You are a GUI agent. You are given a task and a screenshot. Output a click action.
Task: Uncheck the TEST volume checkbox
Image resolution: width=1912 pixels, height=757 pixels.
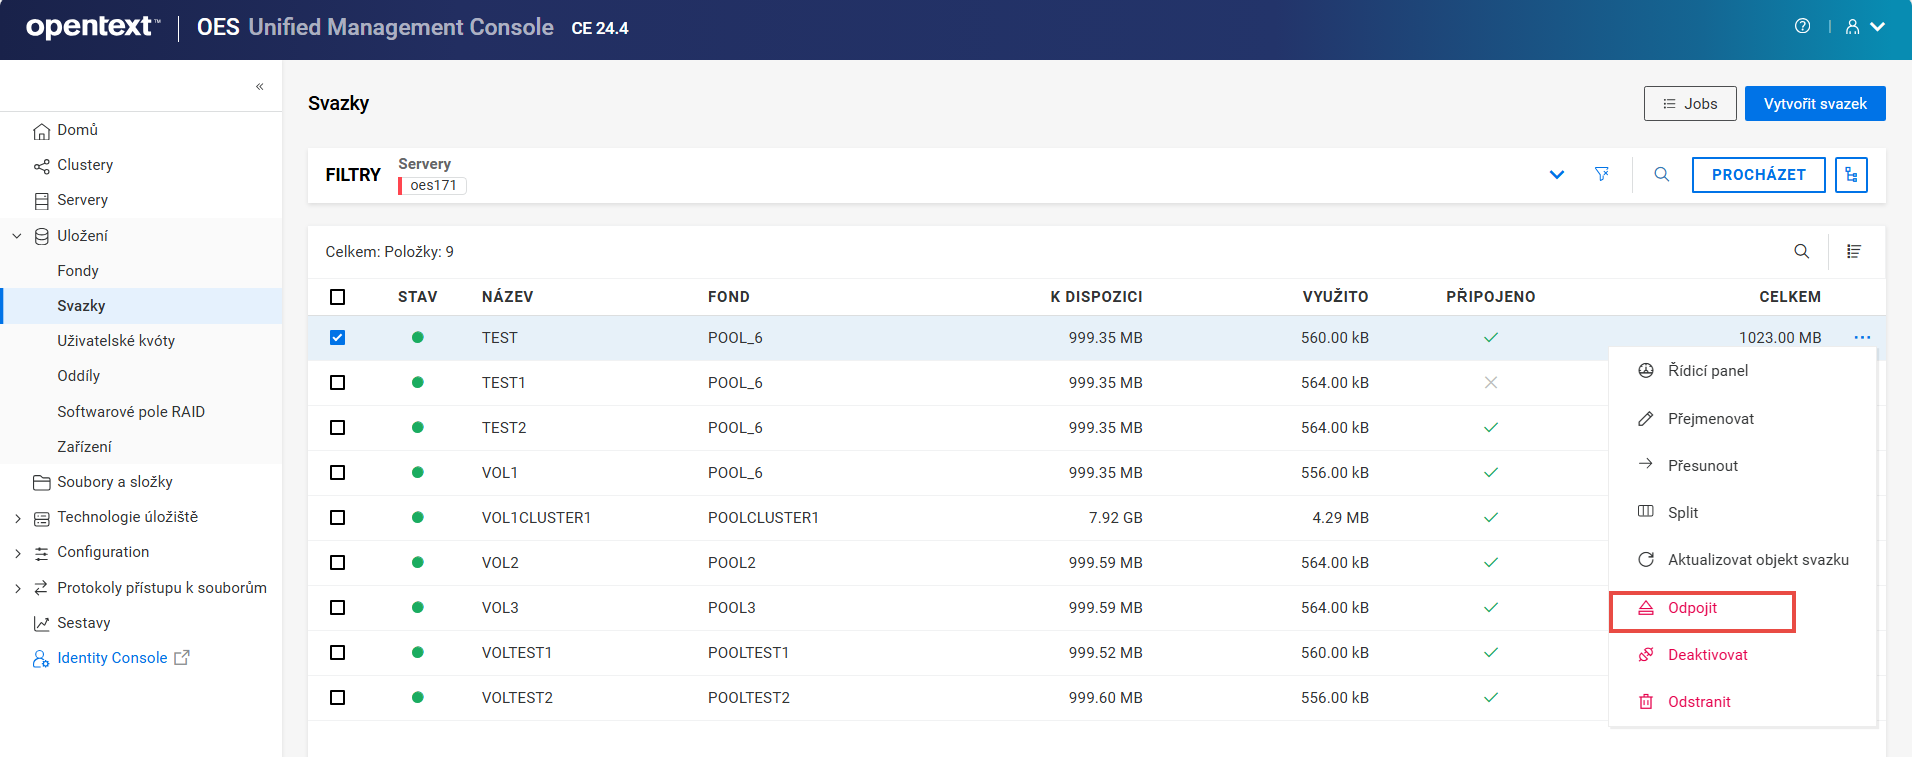(x=338, y=338)
